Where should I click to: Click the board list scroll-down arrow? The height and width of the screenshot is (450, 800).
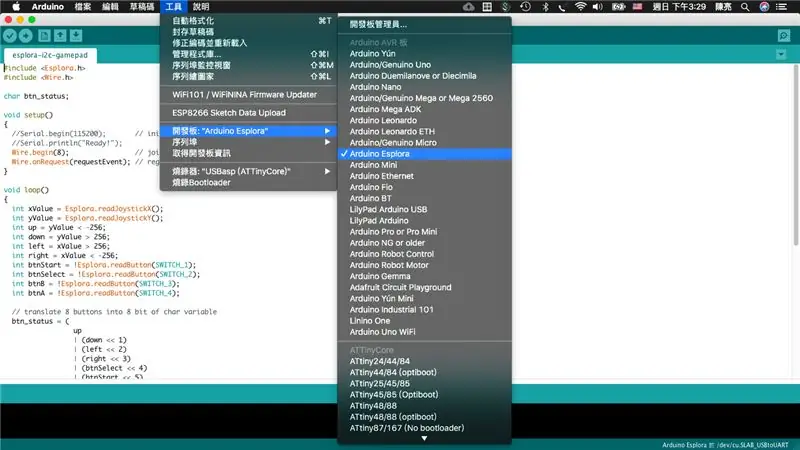click(x=424, y=438)
